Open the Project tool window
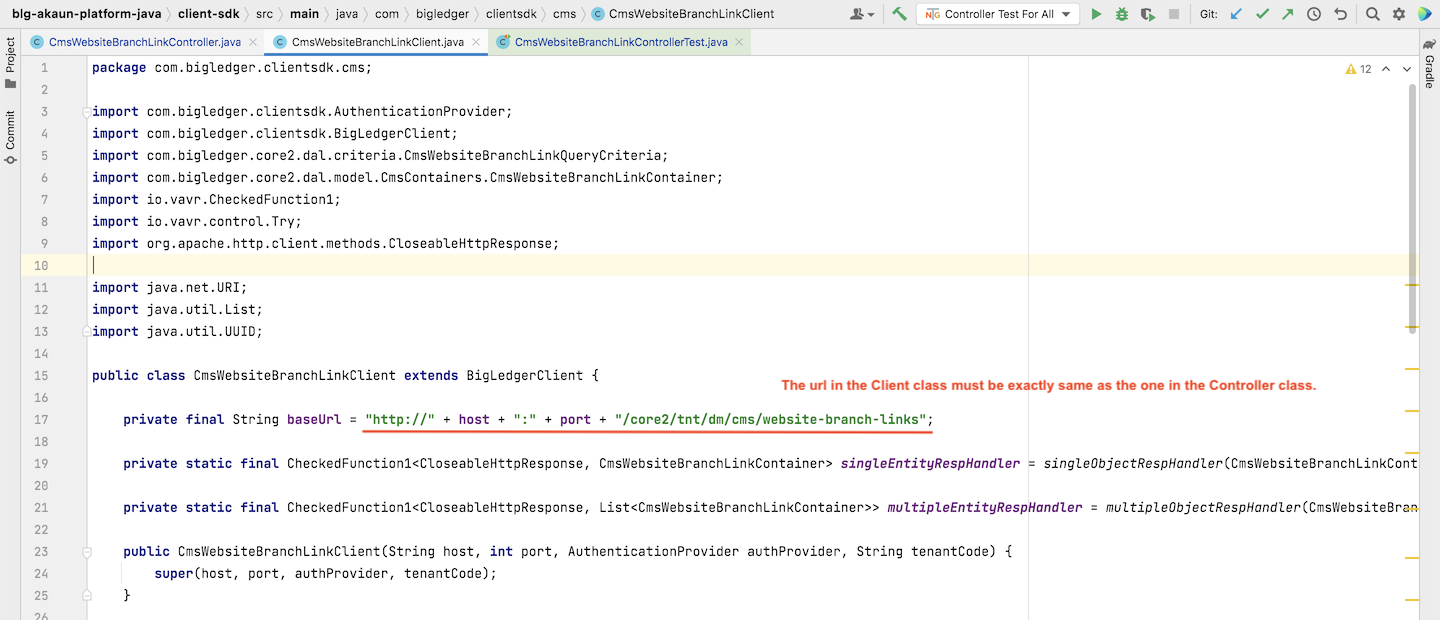 click(10, 63)
